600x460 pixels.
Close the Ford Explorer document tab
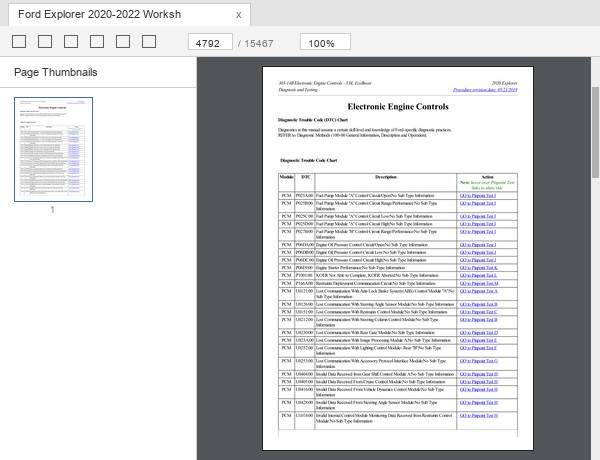click(238, 15)
